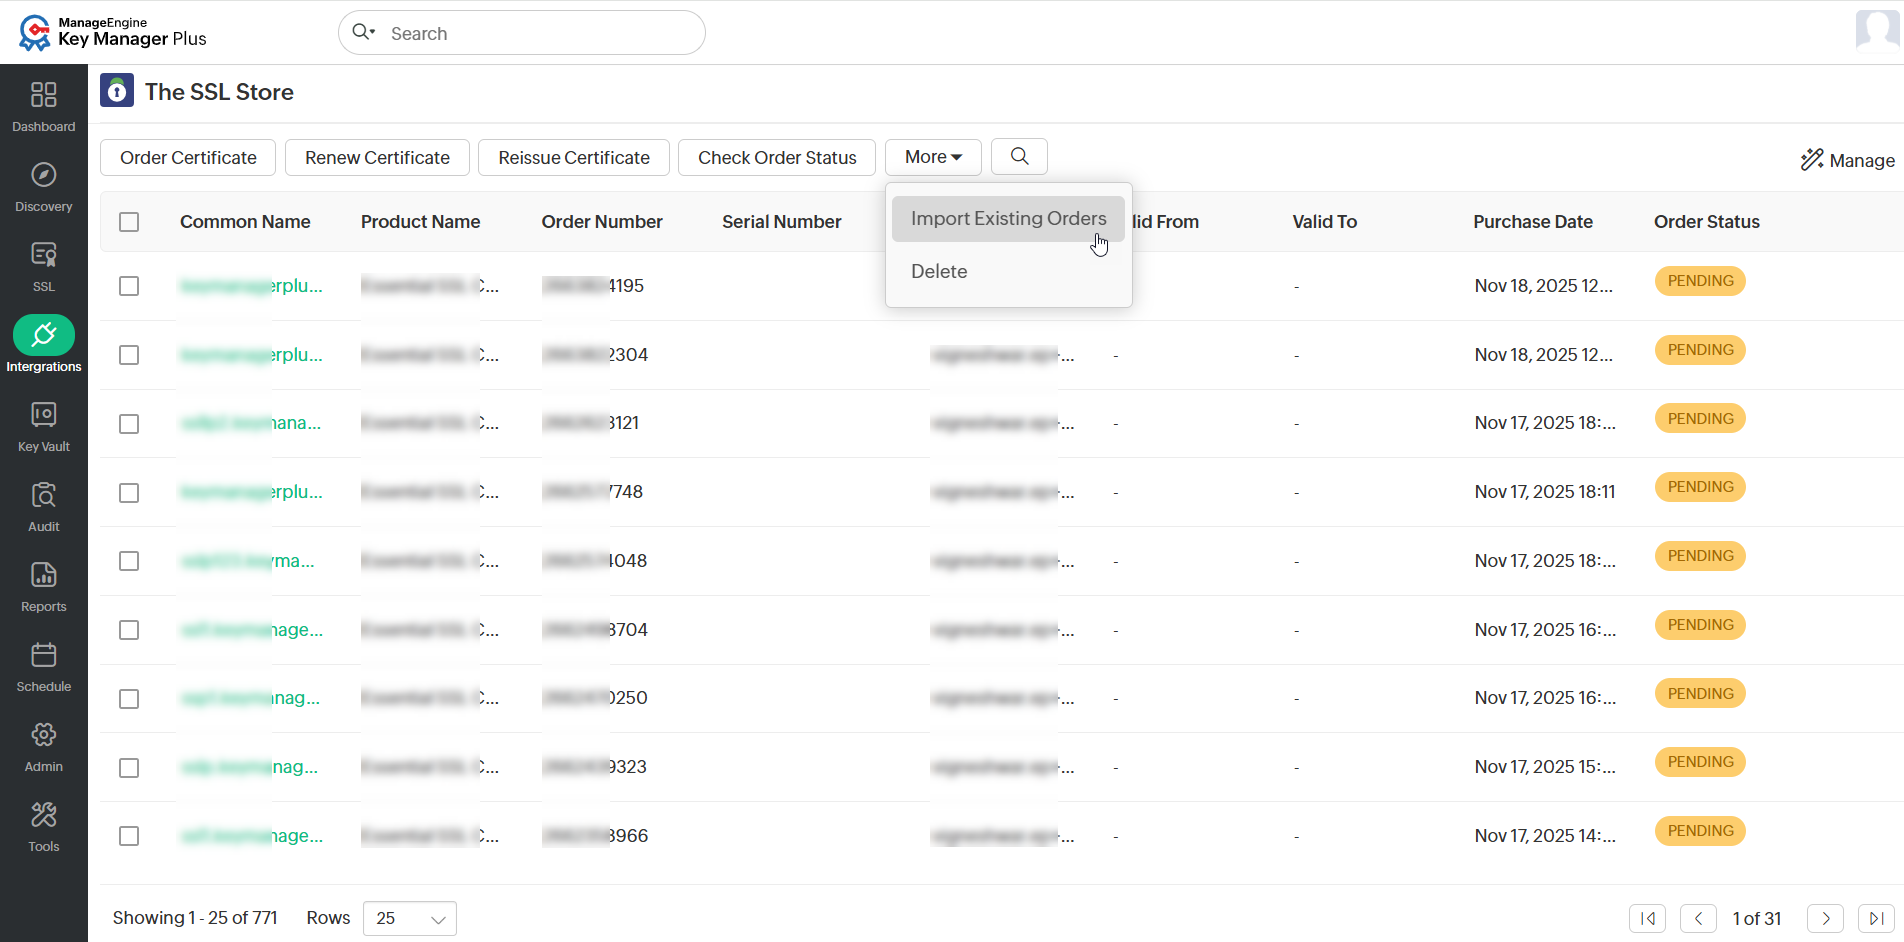Open the Audit sidebar icon

[44, 495]
